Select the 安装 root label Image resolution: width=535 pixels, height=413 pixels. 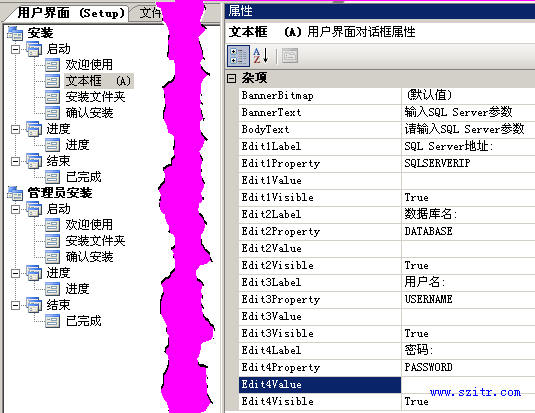[40, 33]
